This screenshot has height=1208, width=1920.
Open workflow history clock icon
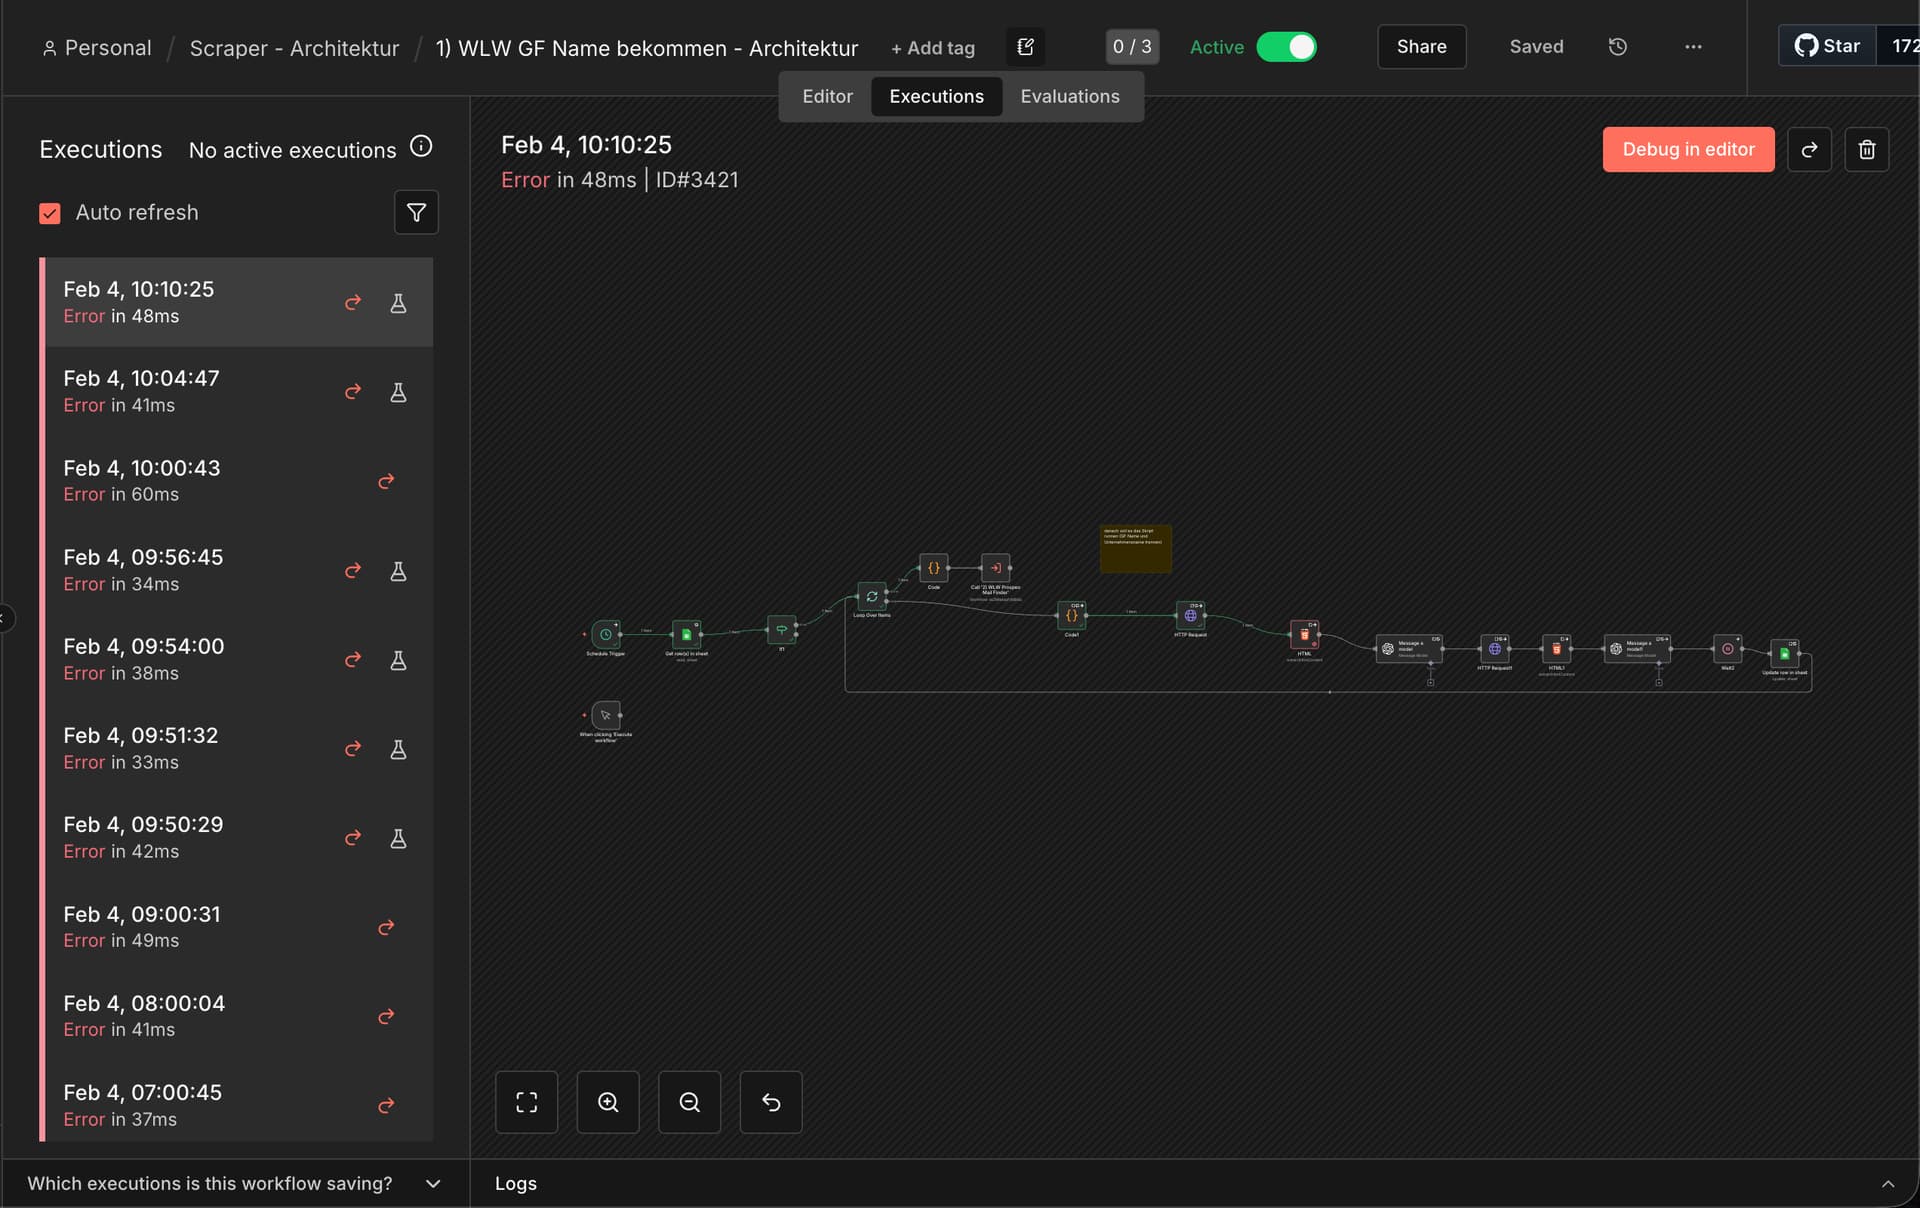click(1617, 47)
